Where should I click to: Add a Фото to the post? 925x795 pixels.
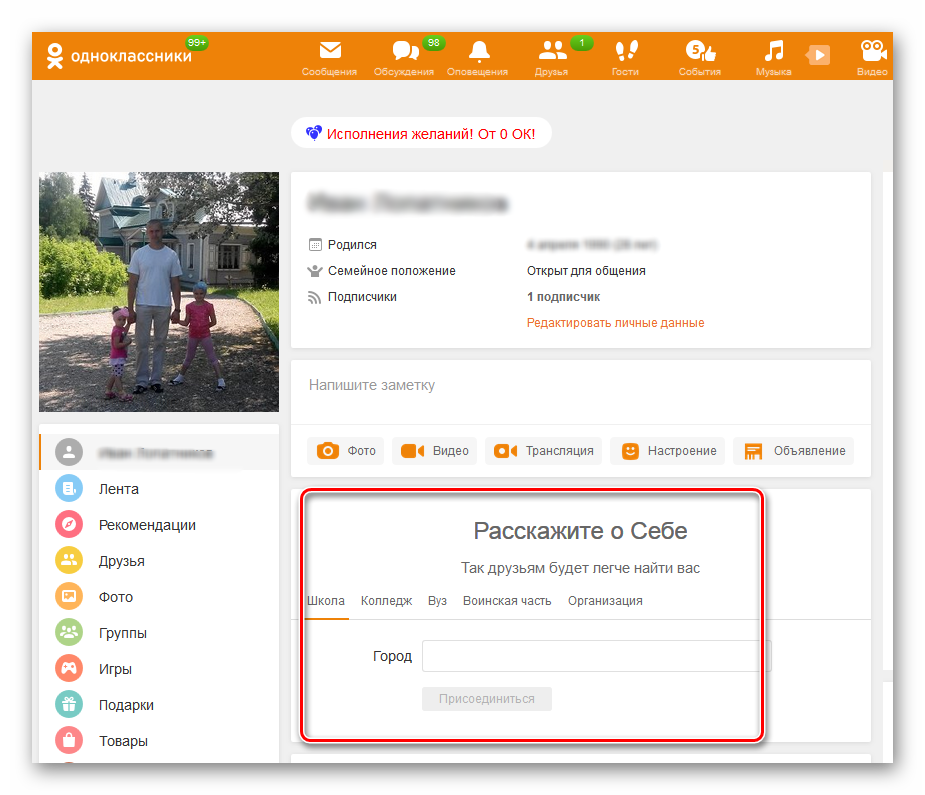[x=346, y=451]
